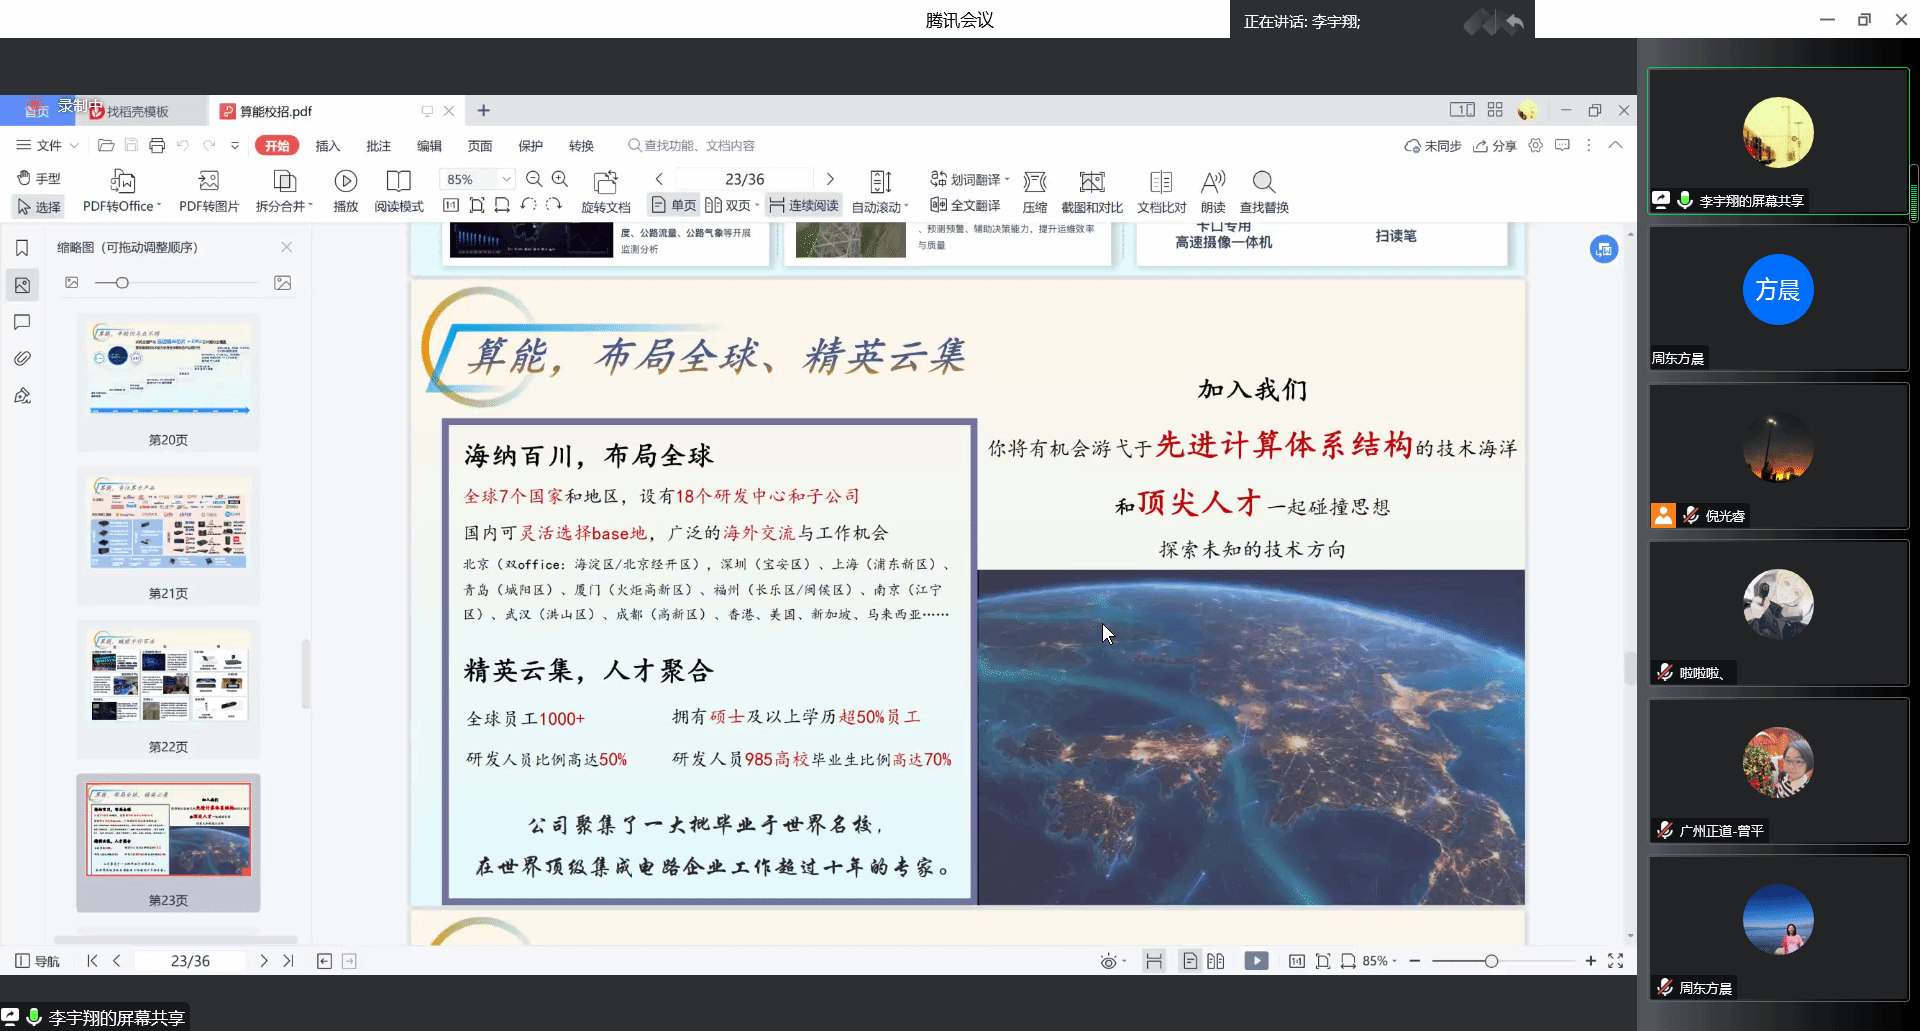Click the 分享 share button
1920x1031 pixels.
click(x=1494, y=146)
